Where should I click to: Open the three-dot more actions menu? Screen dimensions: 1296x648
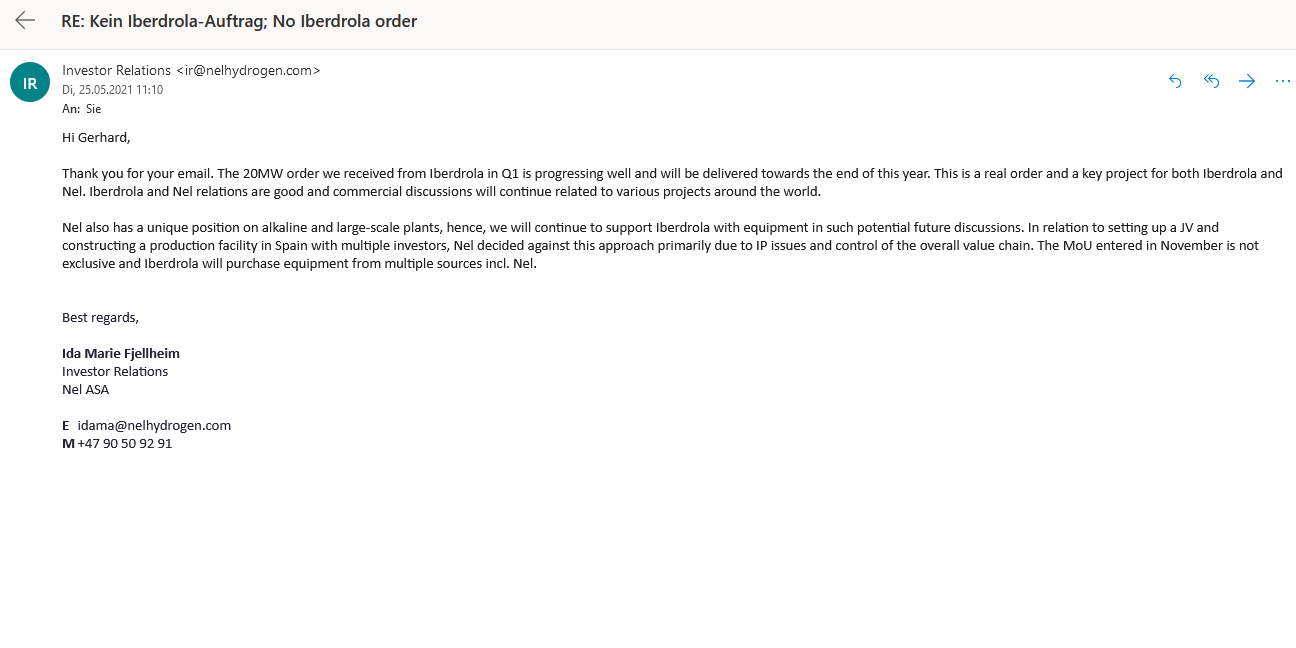point(1283,81)
